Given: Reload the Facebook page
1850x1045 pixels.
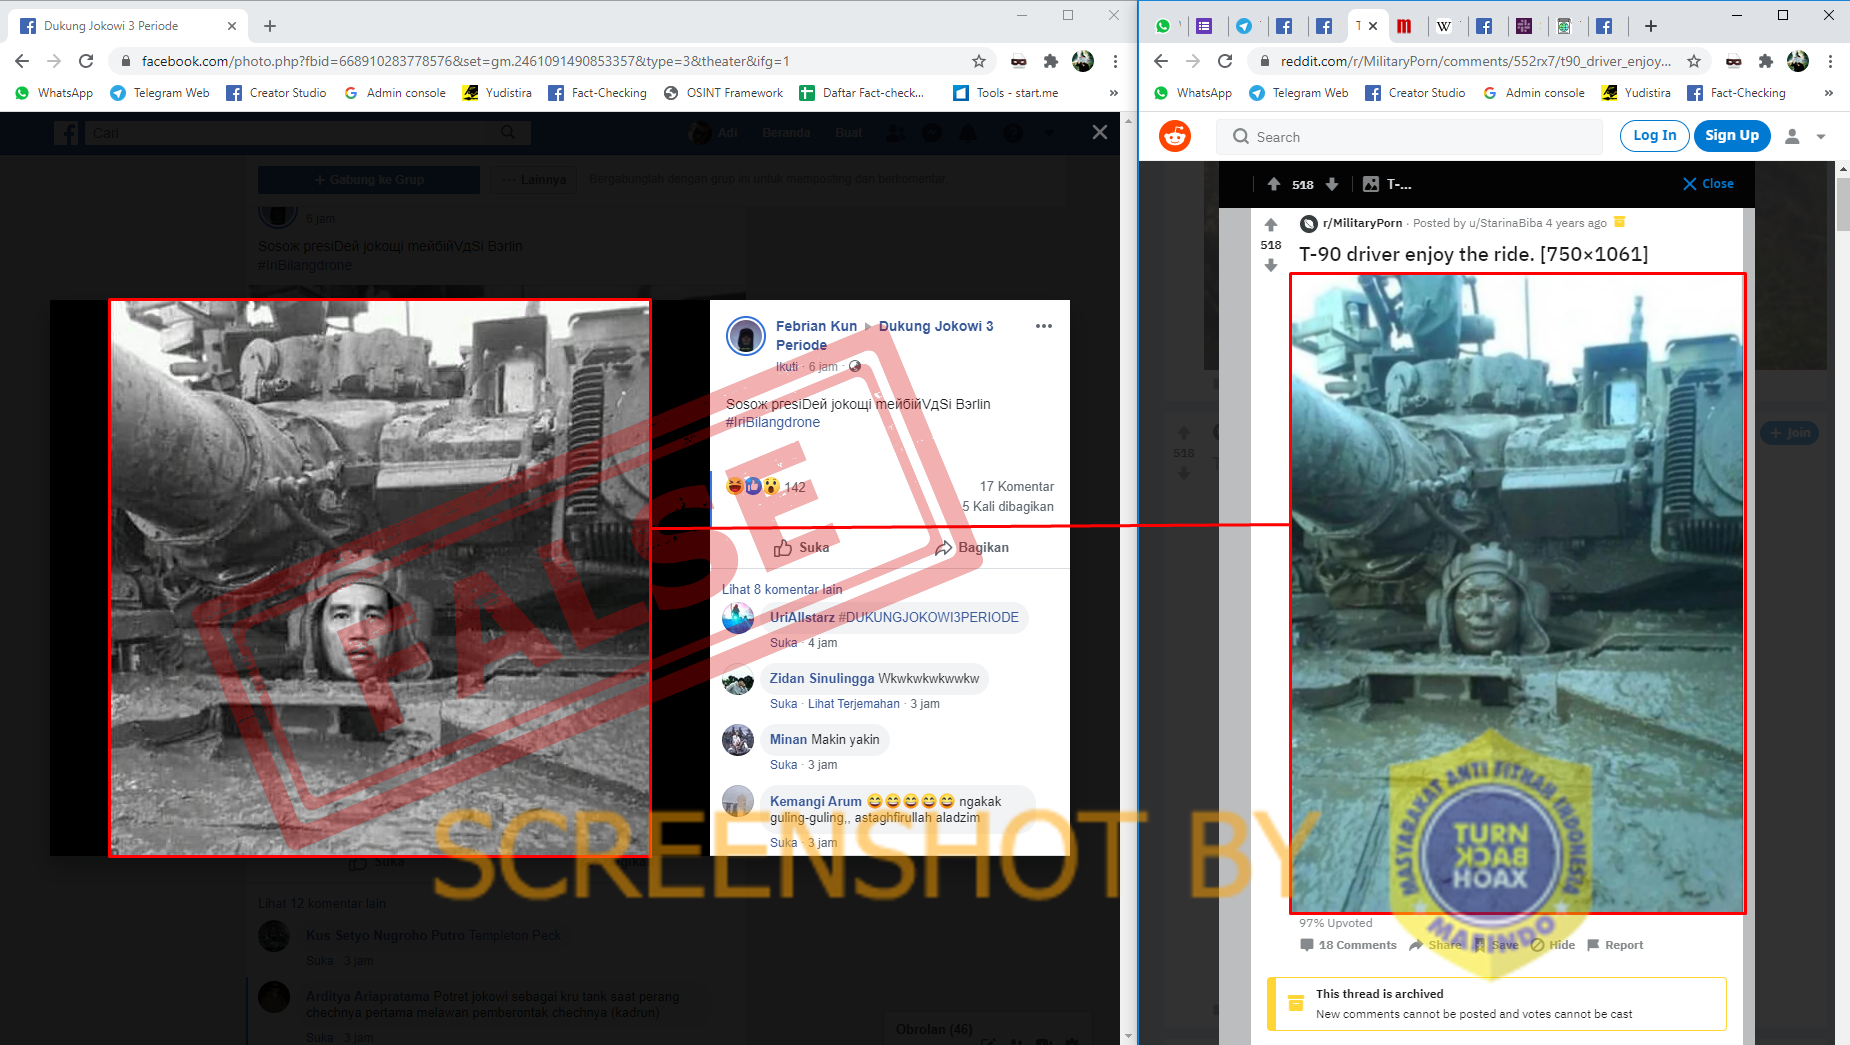Looking at the screenshot, I should coord(86,61).
